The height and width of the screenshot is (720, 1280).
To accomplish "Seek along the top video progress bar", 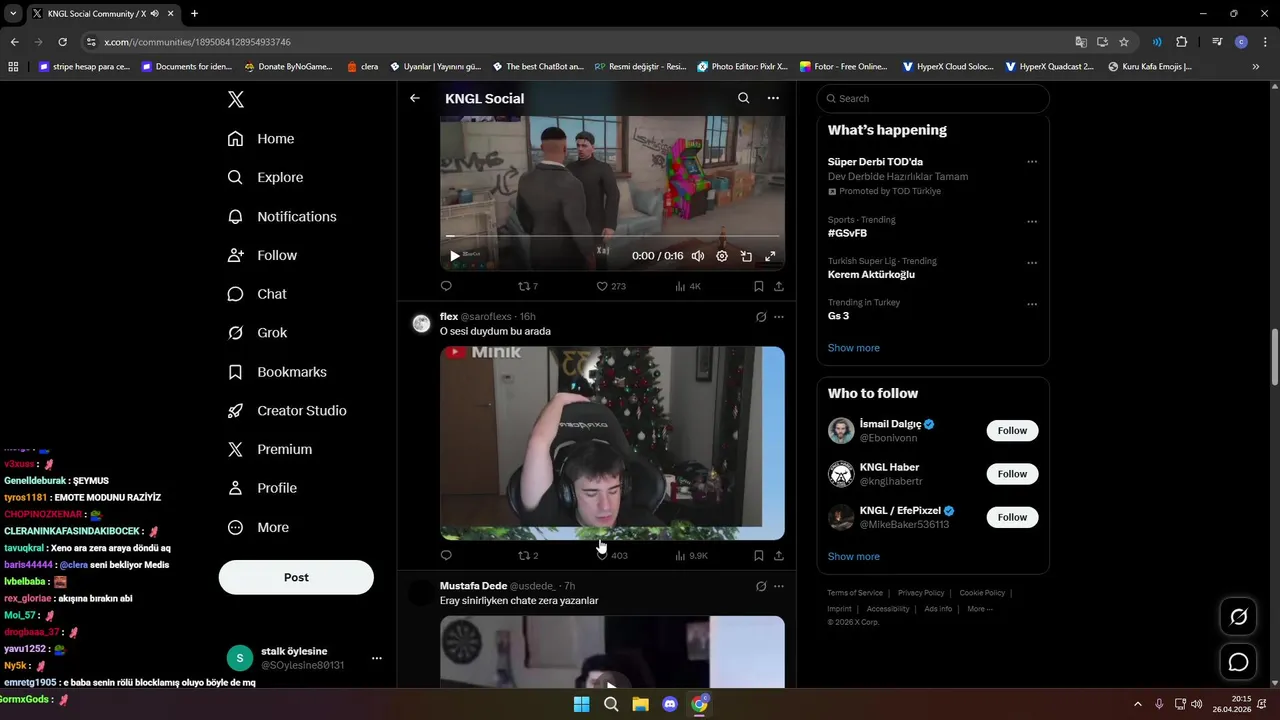I will tap(612, 236).
